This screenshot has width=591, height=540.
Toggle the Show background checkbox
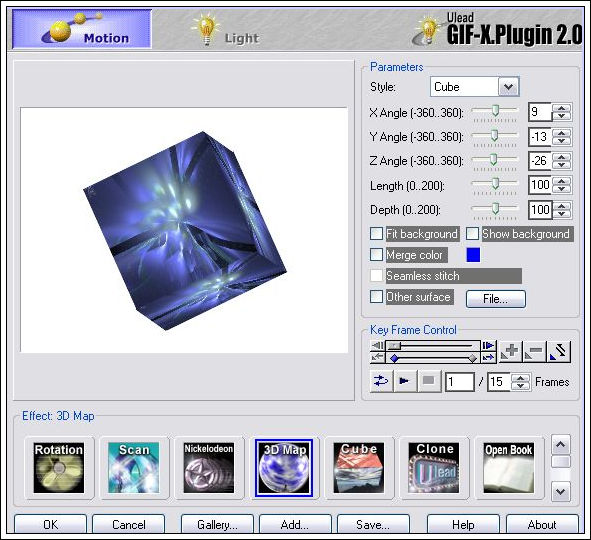coord(472,234)
